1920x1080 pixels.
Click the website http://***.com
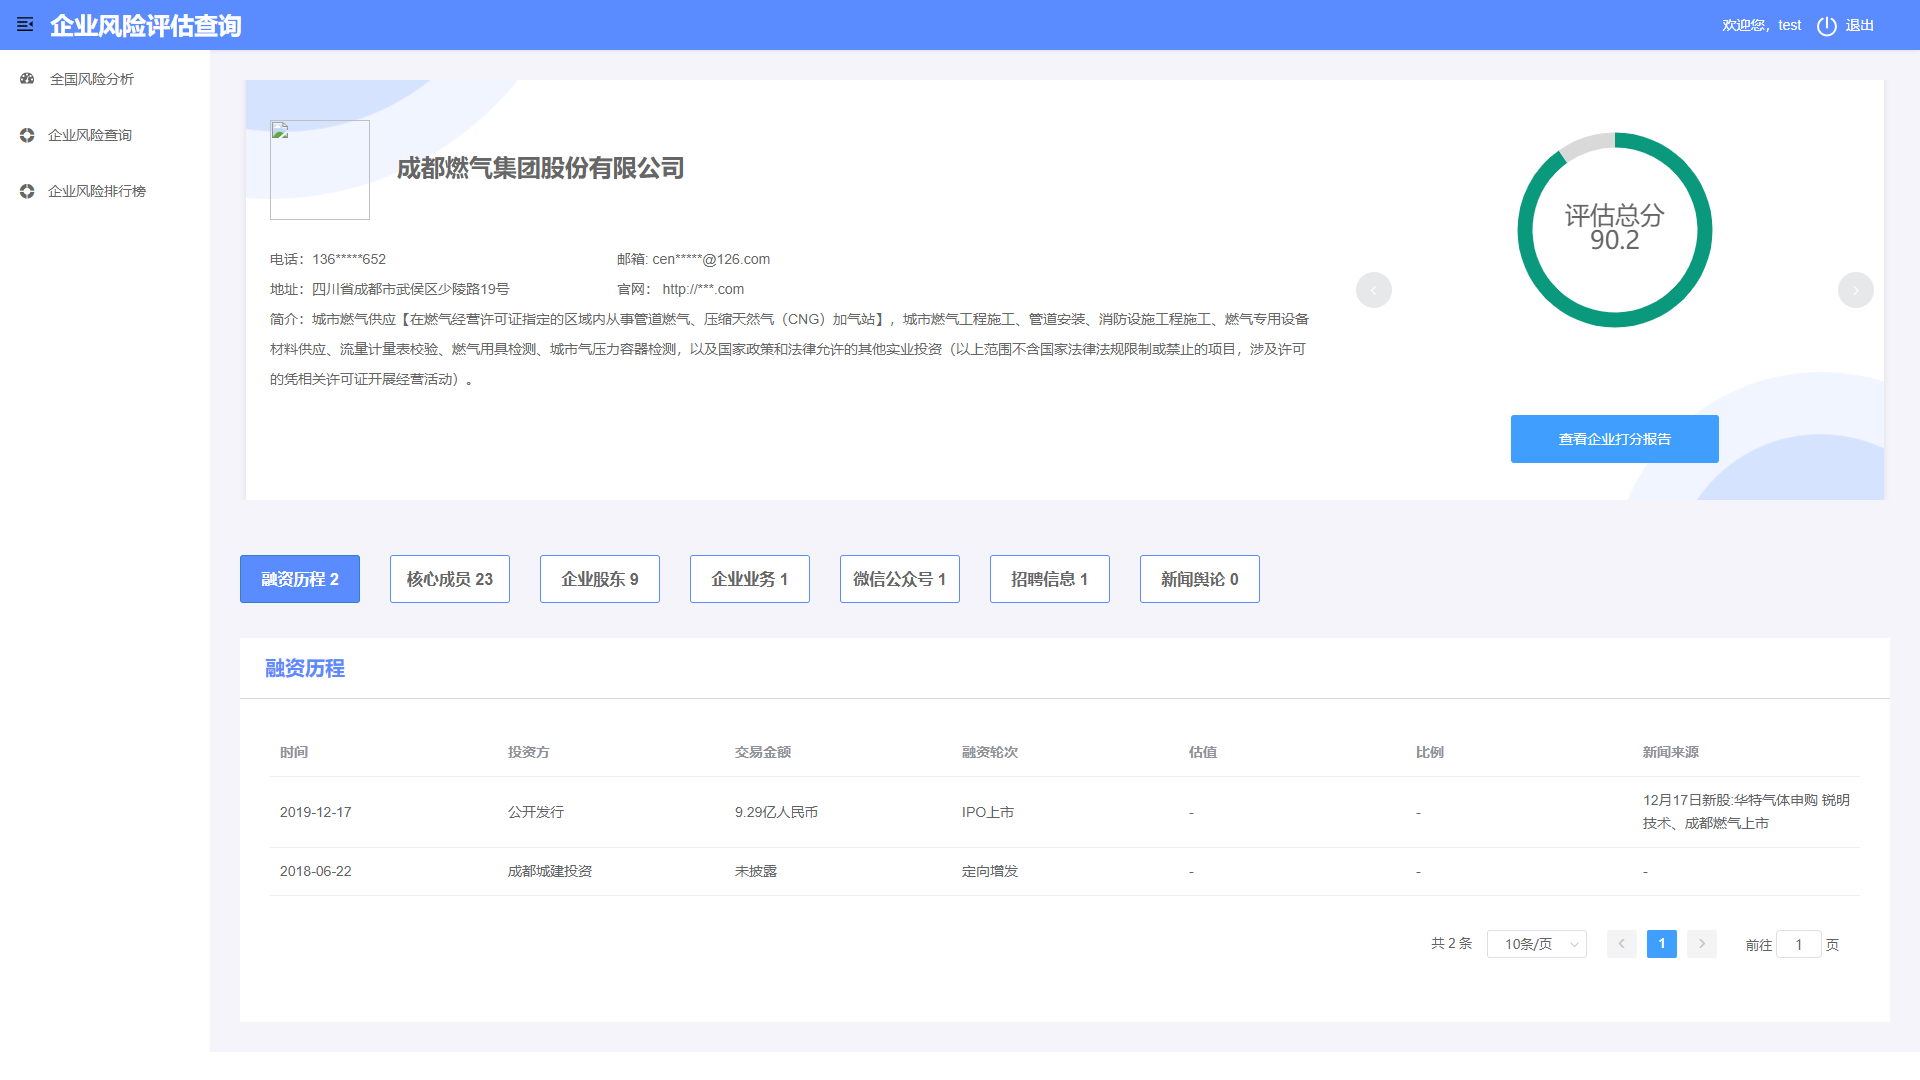coord(703,289)
